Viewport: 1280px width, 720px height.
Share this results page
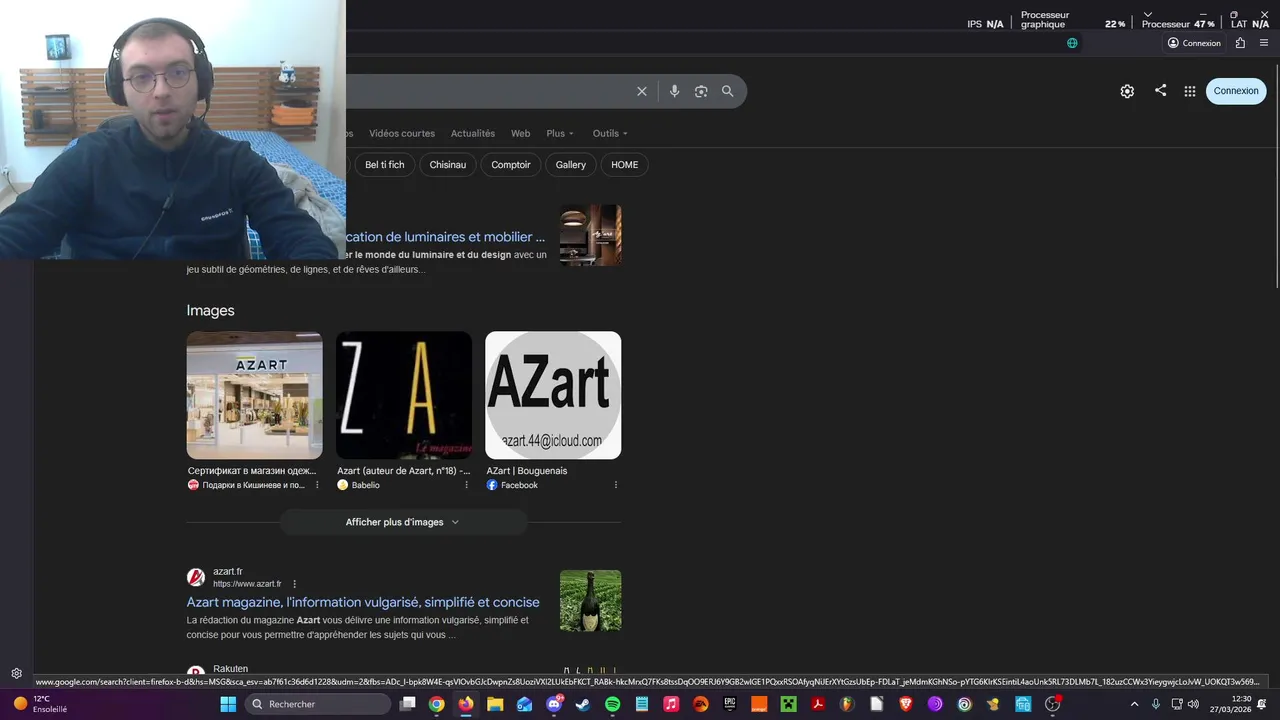click(x=1160, y=90)
